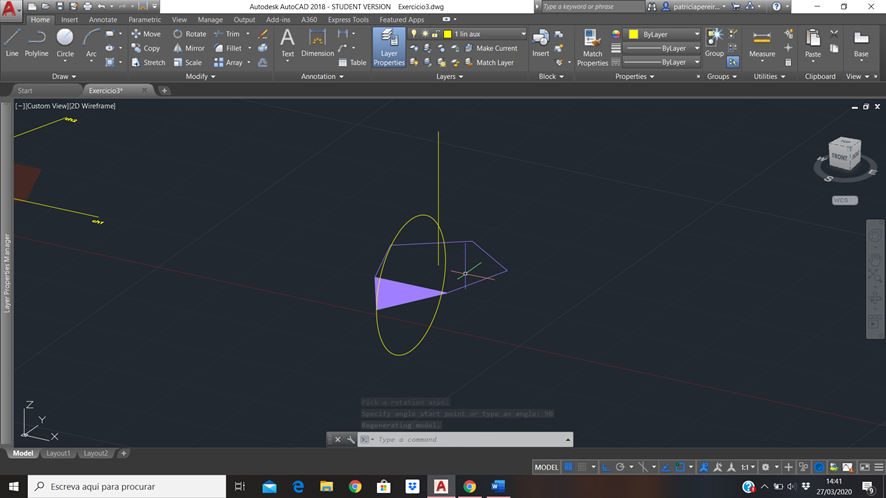Click the command line customize wrench

[350, 439]
